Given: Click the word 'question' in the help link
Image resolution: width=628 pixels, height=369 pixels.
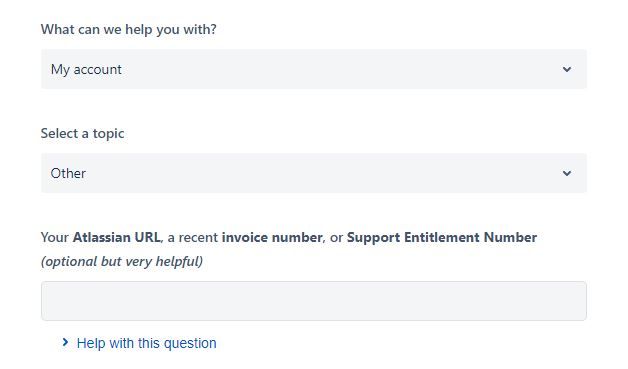Looking at the screenshot, I should pyautogui.click(x=190, y=344).
